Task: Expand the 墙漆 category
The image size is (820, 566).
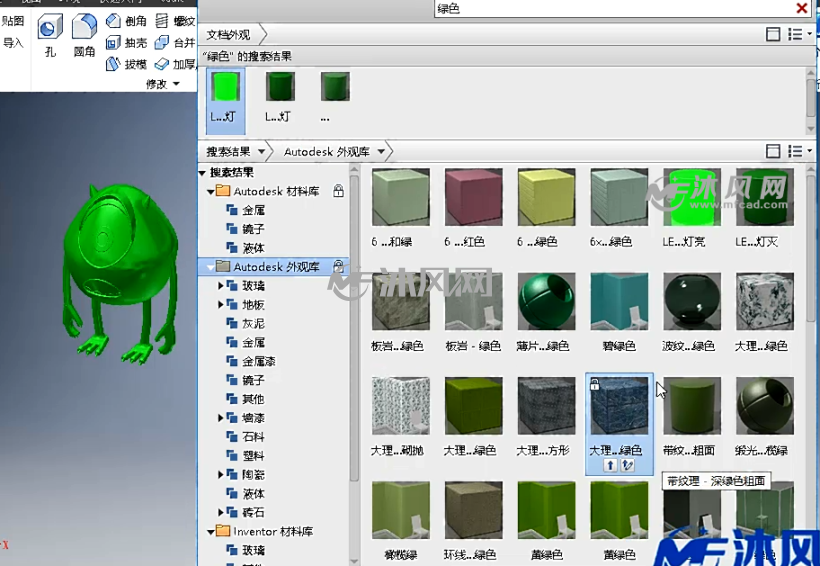Action: (221, 418)
